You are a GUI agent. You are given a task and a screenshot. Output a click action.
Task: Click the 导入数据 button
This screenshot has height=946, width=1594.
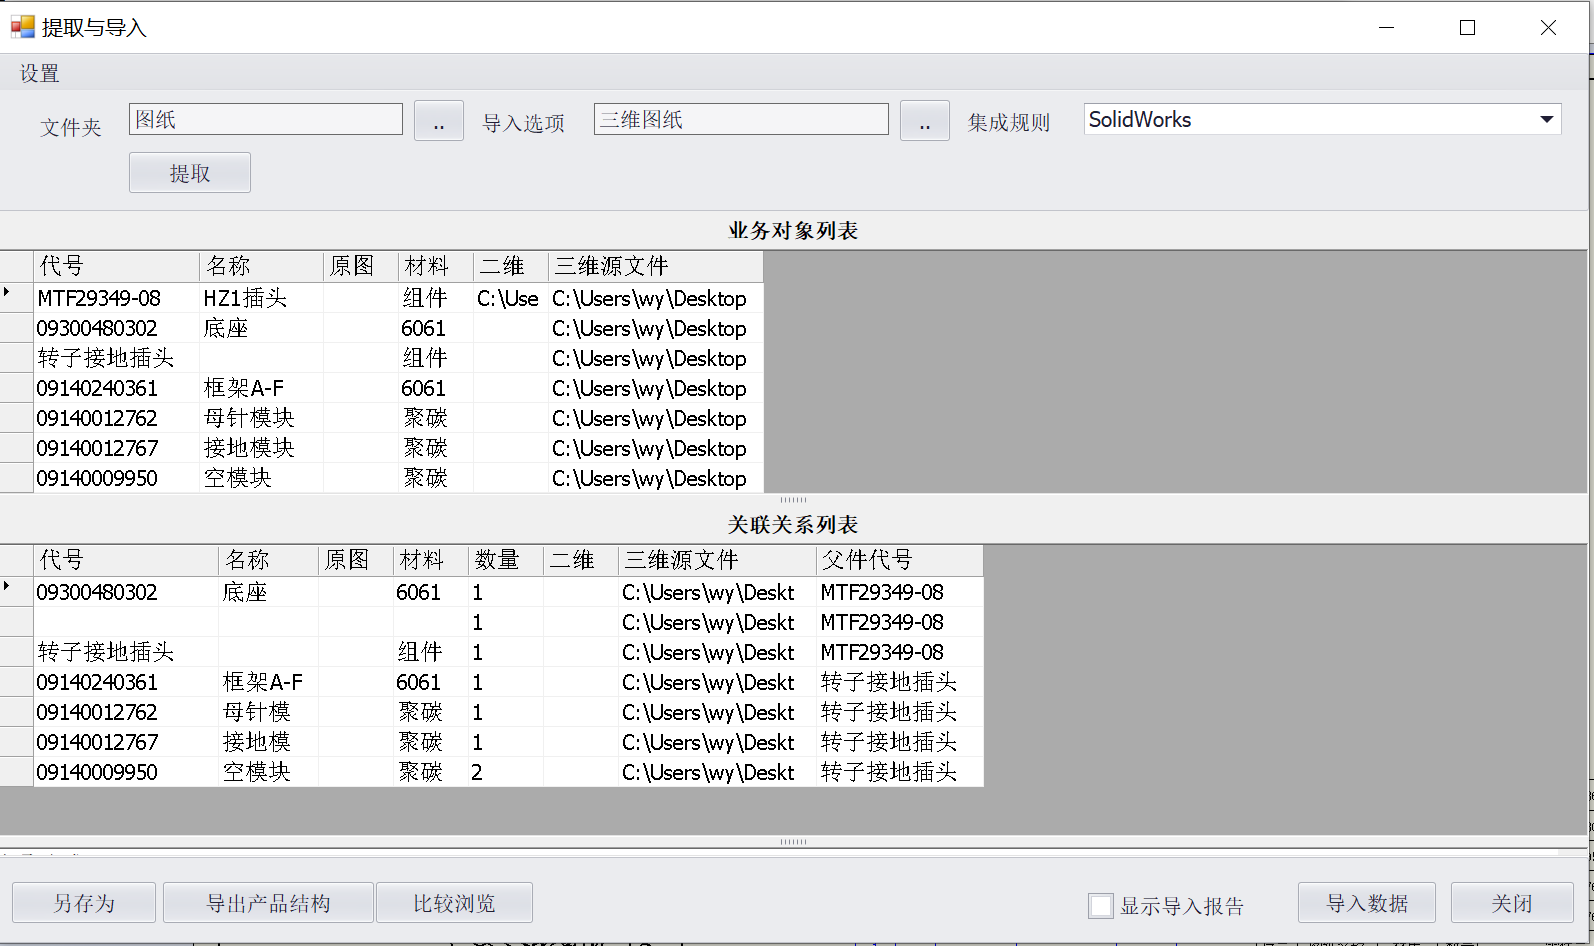click(x=1367, y=903)
